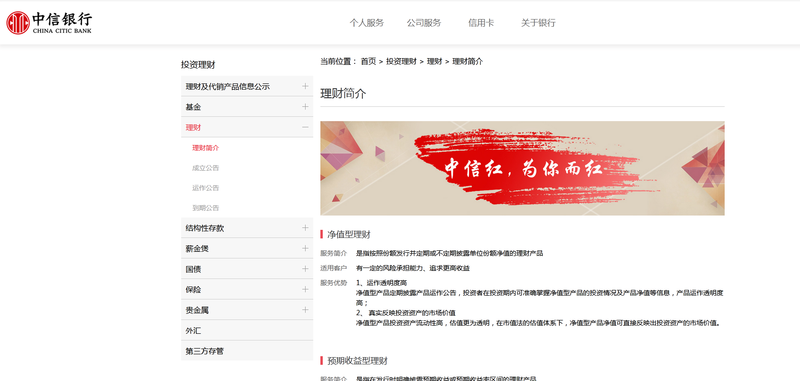
Task: Click the 适用客户 label
Action: (334, 268)
